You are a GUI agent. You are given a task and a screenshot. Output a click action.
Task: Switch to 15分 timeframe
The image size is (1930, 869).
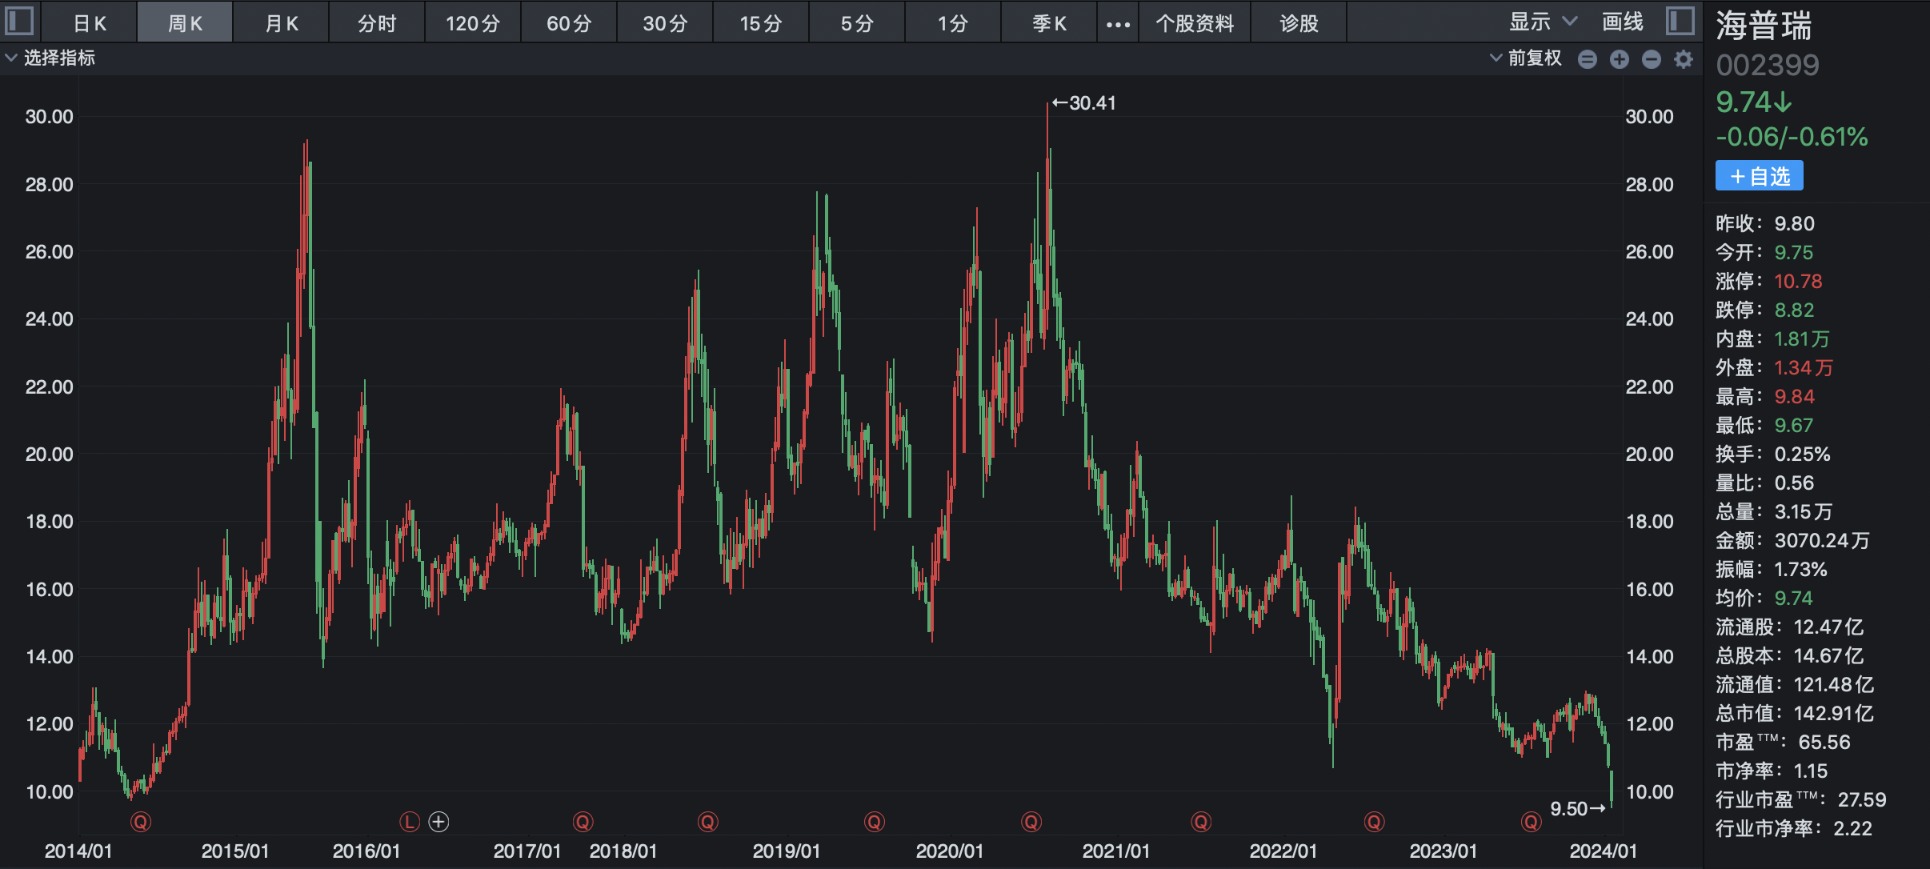[761, 23]
